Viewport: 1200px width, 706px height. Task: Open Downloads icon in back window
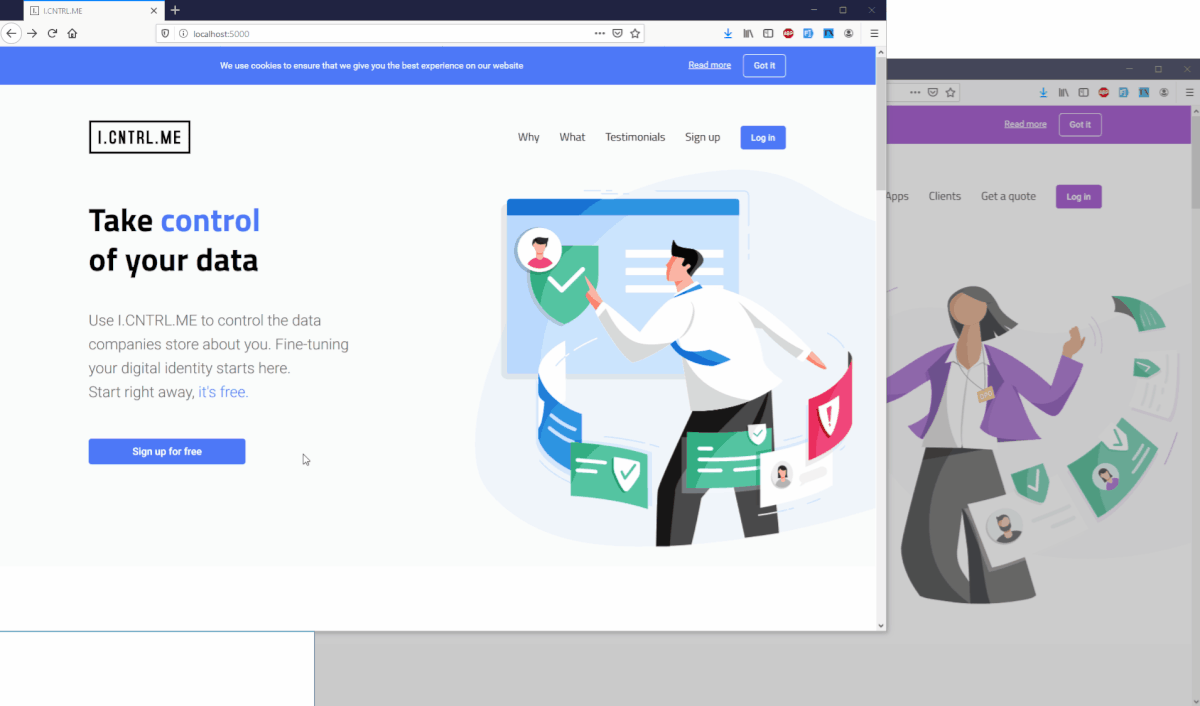pos(1044,92)
